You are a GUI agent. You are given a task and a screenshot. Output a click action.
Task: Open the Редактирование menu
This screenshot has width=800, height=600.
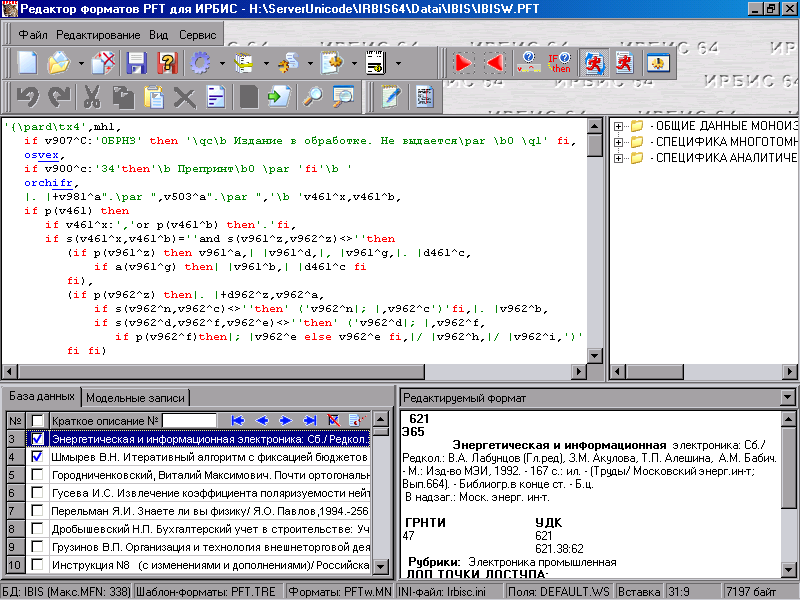click(x=98, y=34)
